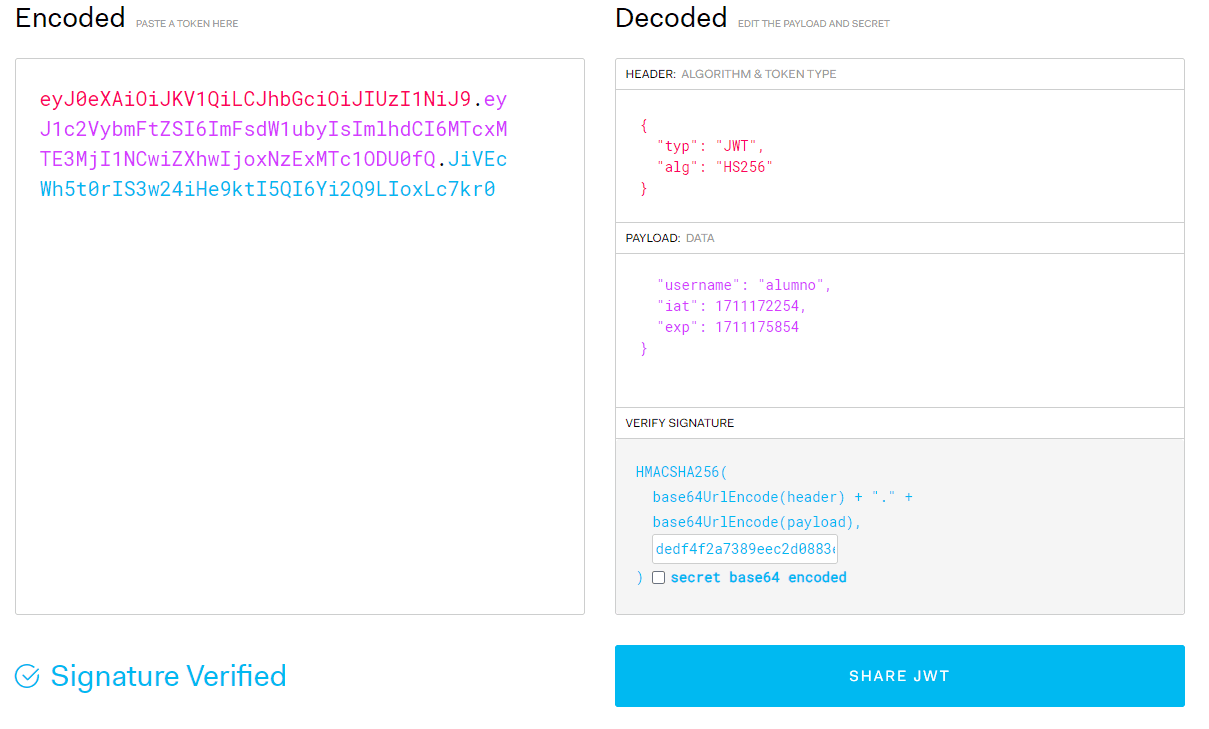This screenshot has height=729, width=1209.
Task: Click the Signature Verified checkmark icon
Action: pyautogui.click(x=27, y=677)
